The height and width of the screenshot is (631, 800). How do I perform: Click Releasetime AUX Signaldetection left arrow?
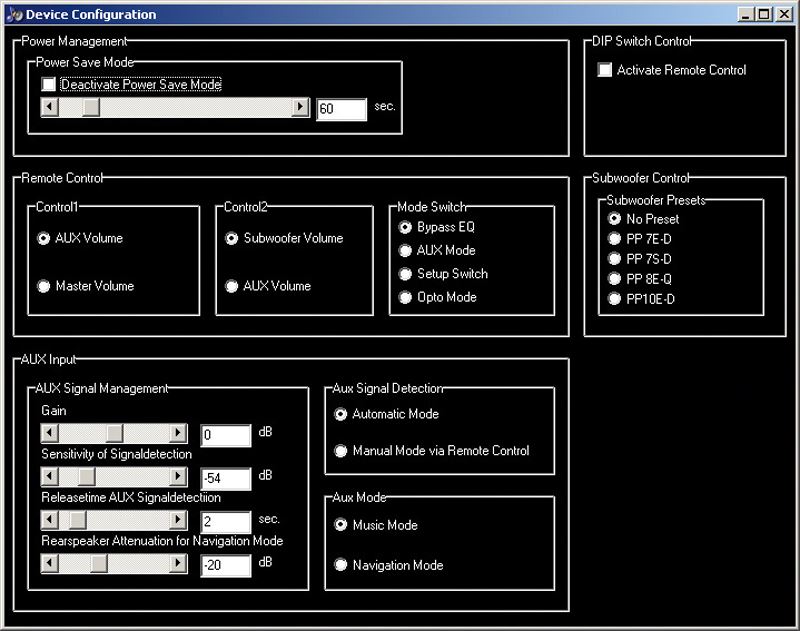coord(49,520)
